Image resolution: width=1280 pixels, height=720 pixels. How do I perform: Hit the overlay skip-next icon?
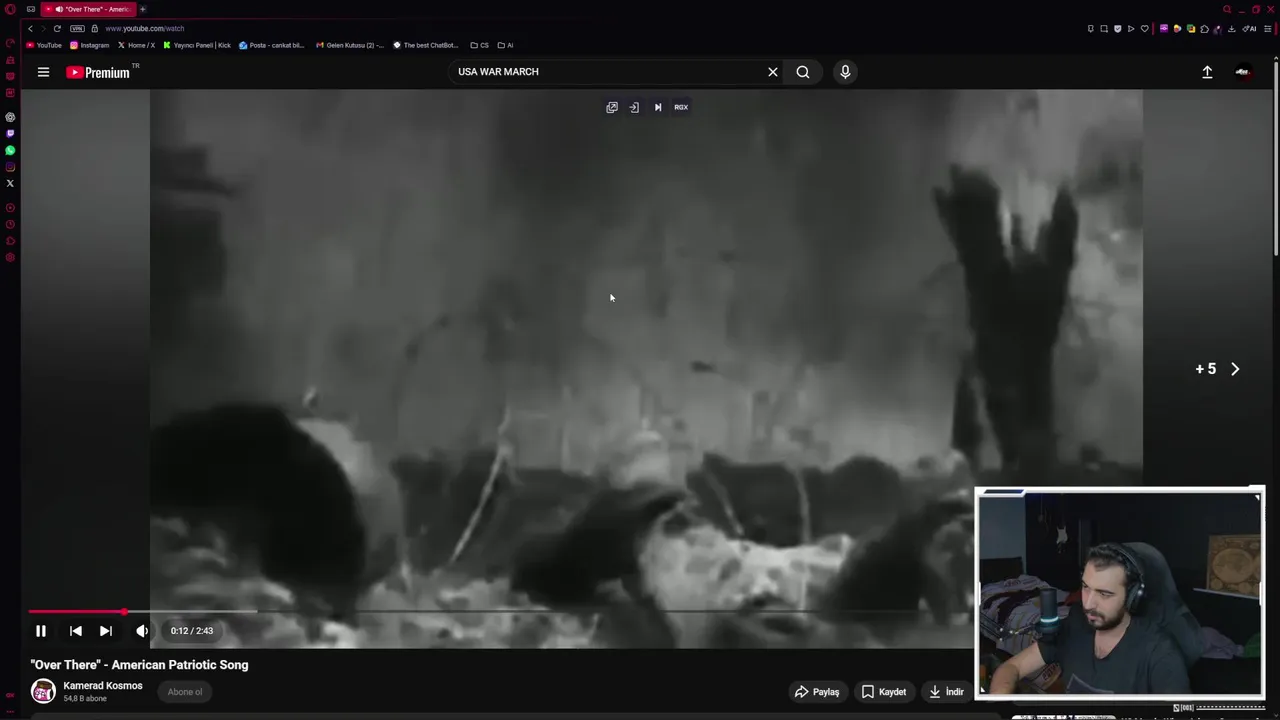click(658, 107)
